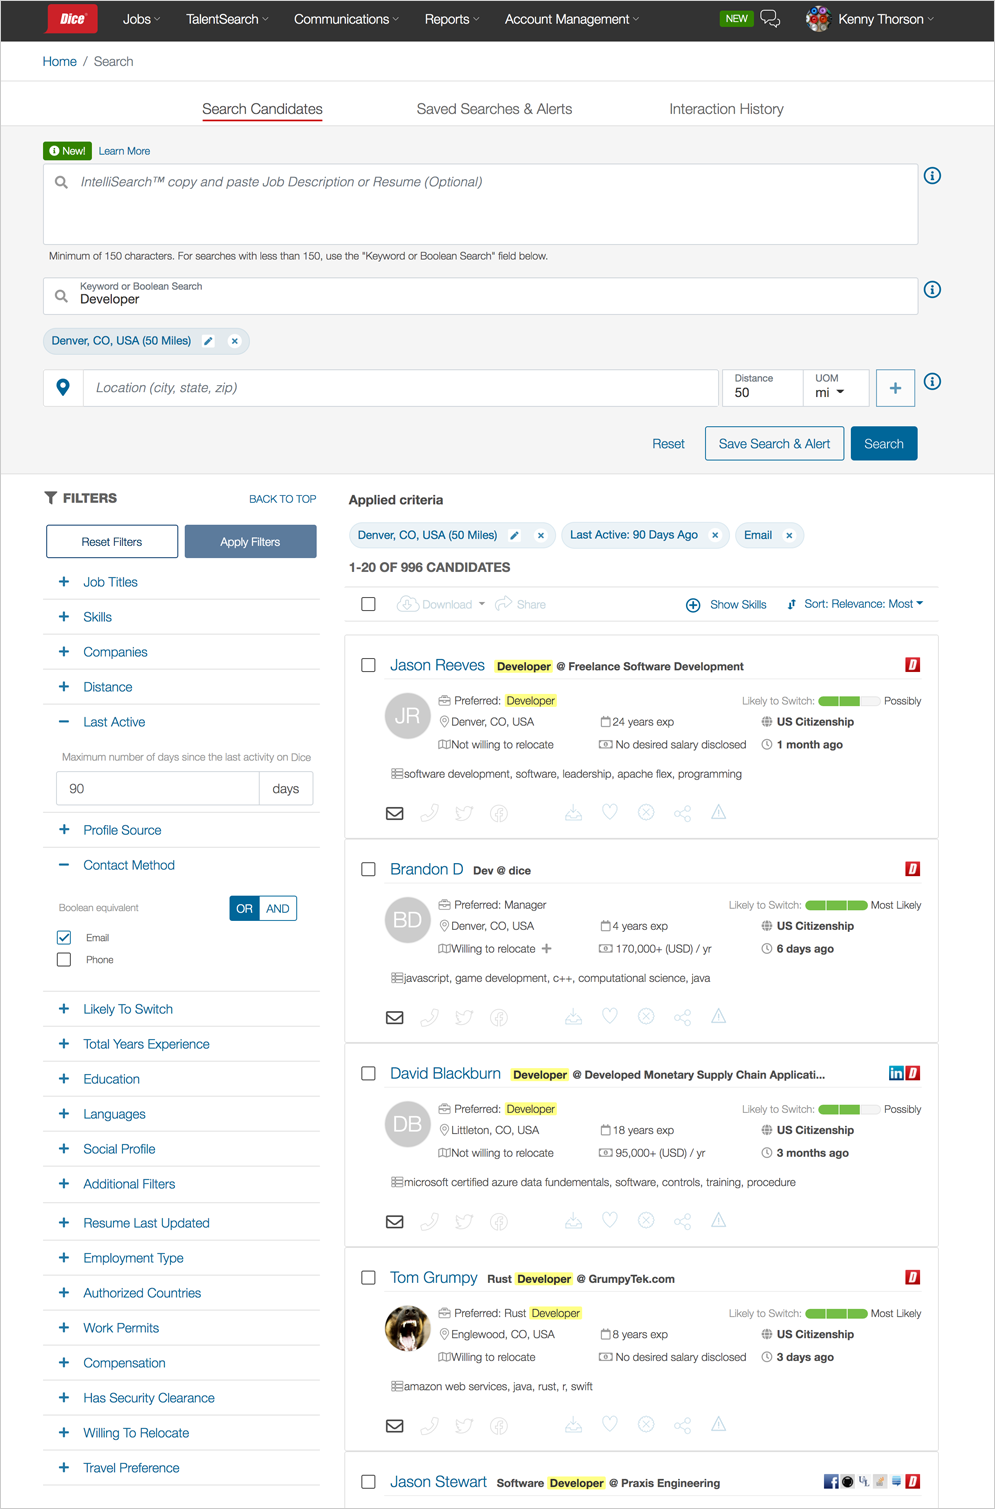Uncheck the Email contact method checkbox
Screen dimensions: 995x1509
point(64,938)
